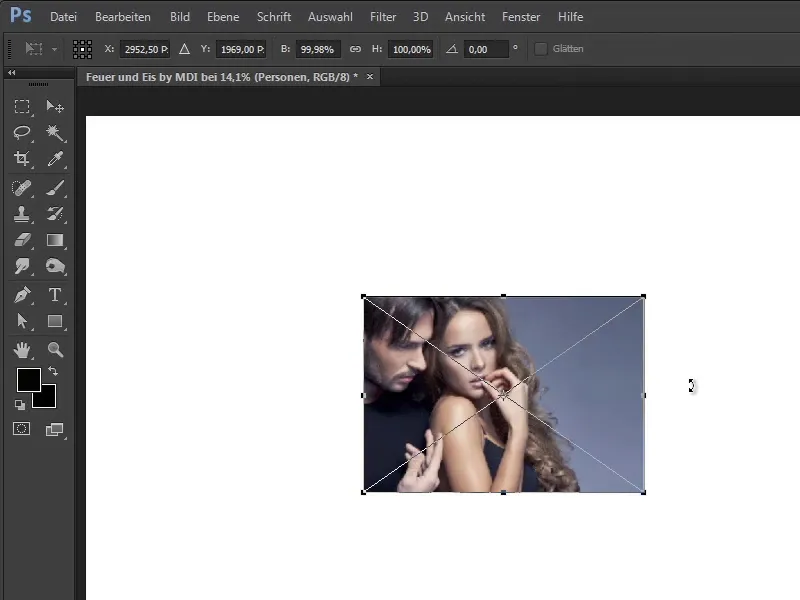Open the Filter menu
The width and height of the screenshot is (800, 600).
pos(383,16)
